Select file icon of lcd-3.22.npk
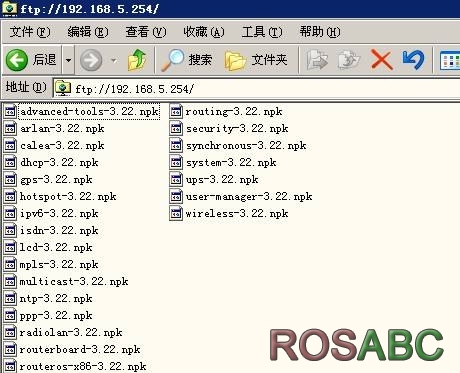Image resolution: width=460 pixels, height=373 pixels. (x=10, y=247)
